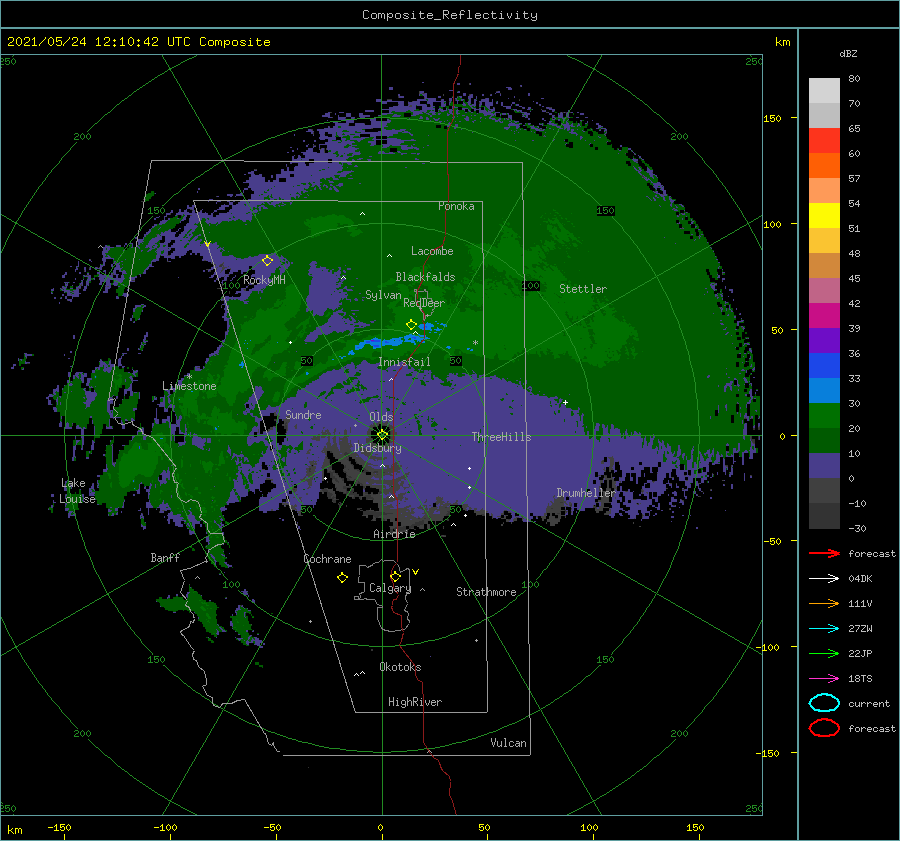
Task: Click the yellow diamond marker below Cochrane
Action: click(x=342, y=578)
